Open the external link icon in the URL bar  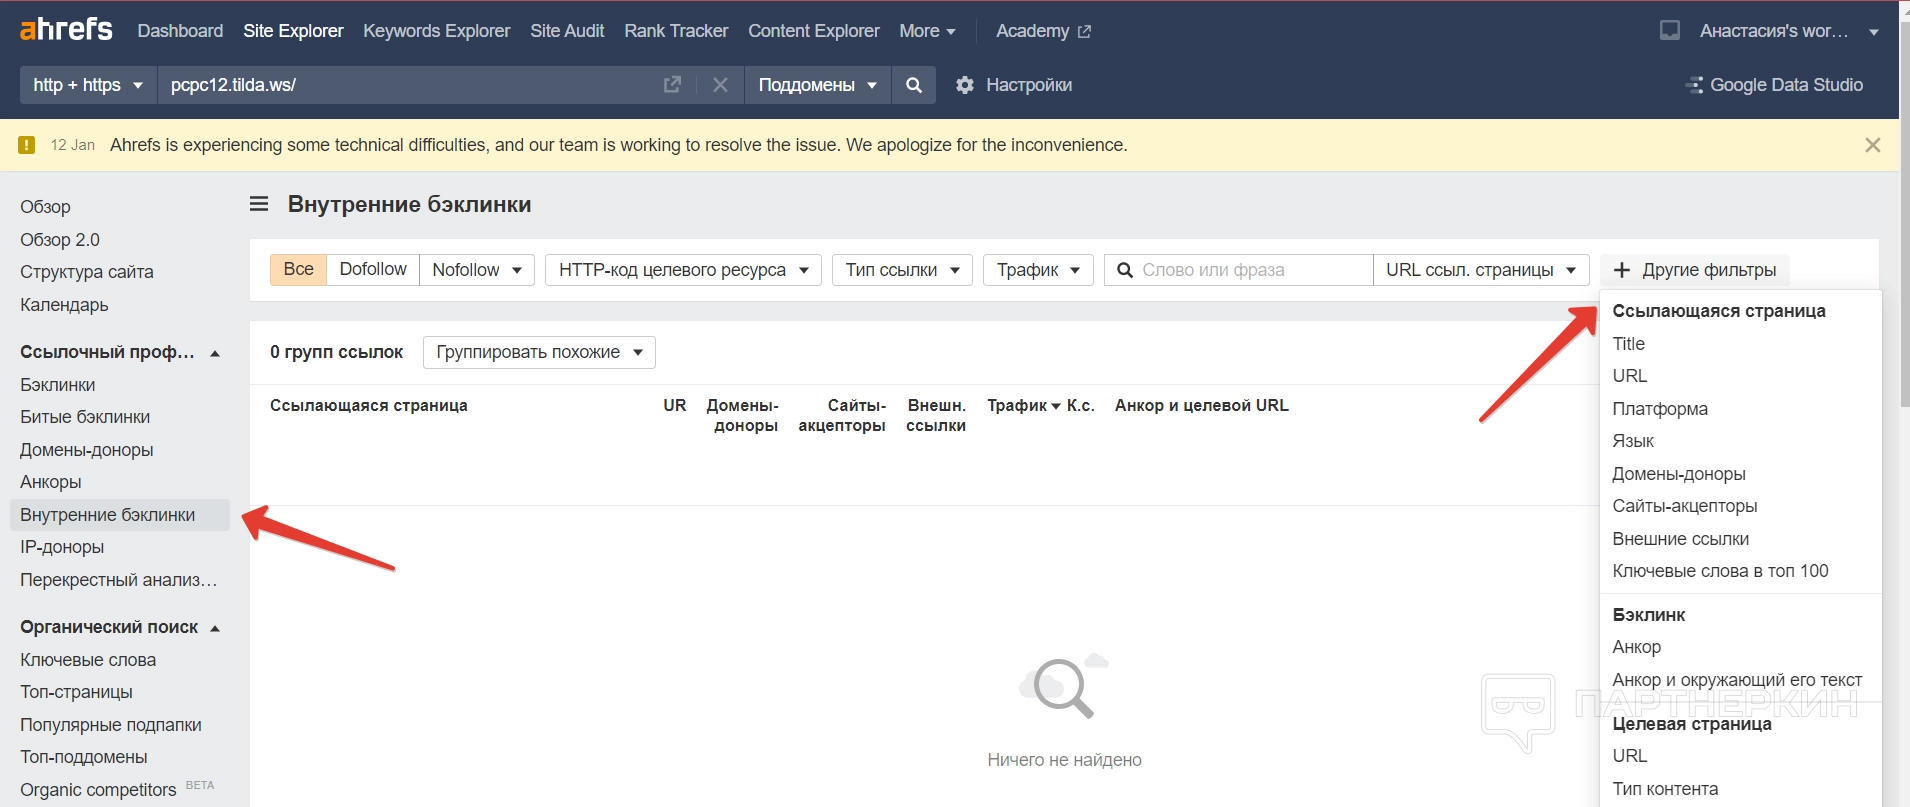point(672,85)
